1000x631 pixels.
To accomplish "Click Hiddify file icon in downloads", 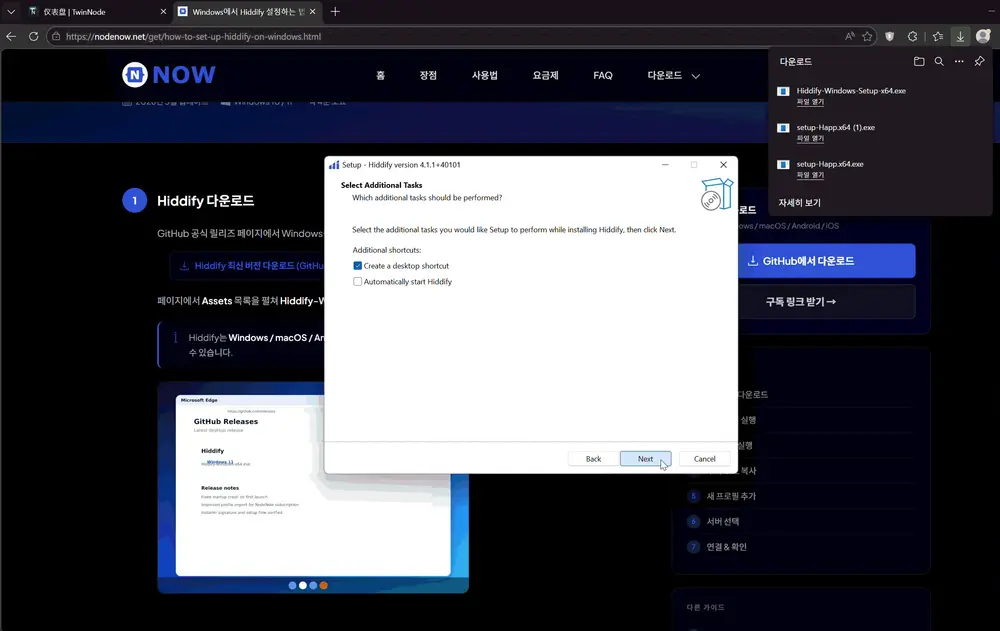I will (783, 91).
